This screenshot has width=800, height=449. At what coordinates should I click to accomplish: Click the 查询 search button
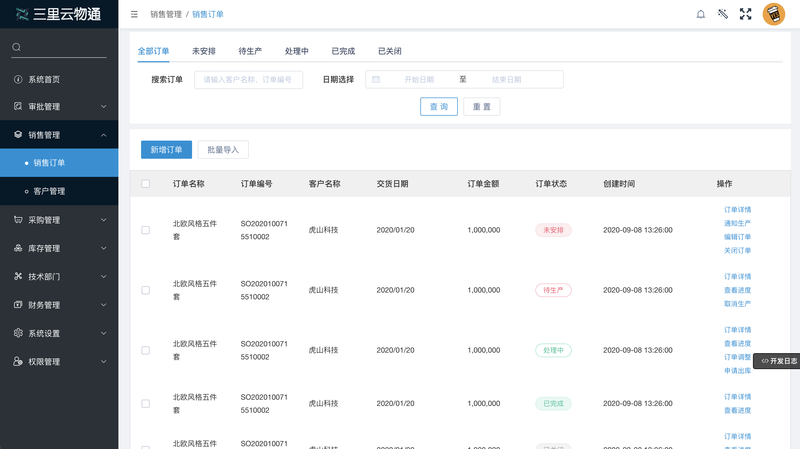coord(439,107)
